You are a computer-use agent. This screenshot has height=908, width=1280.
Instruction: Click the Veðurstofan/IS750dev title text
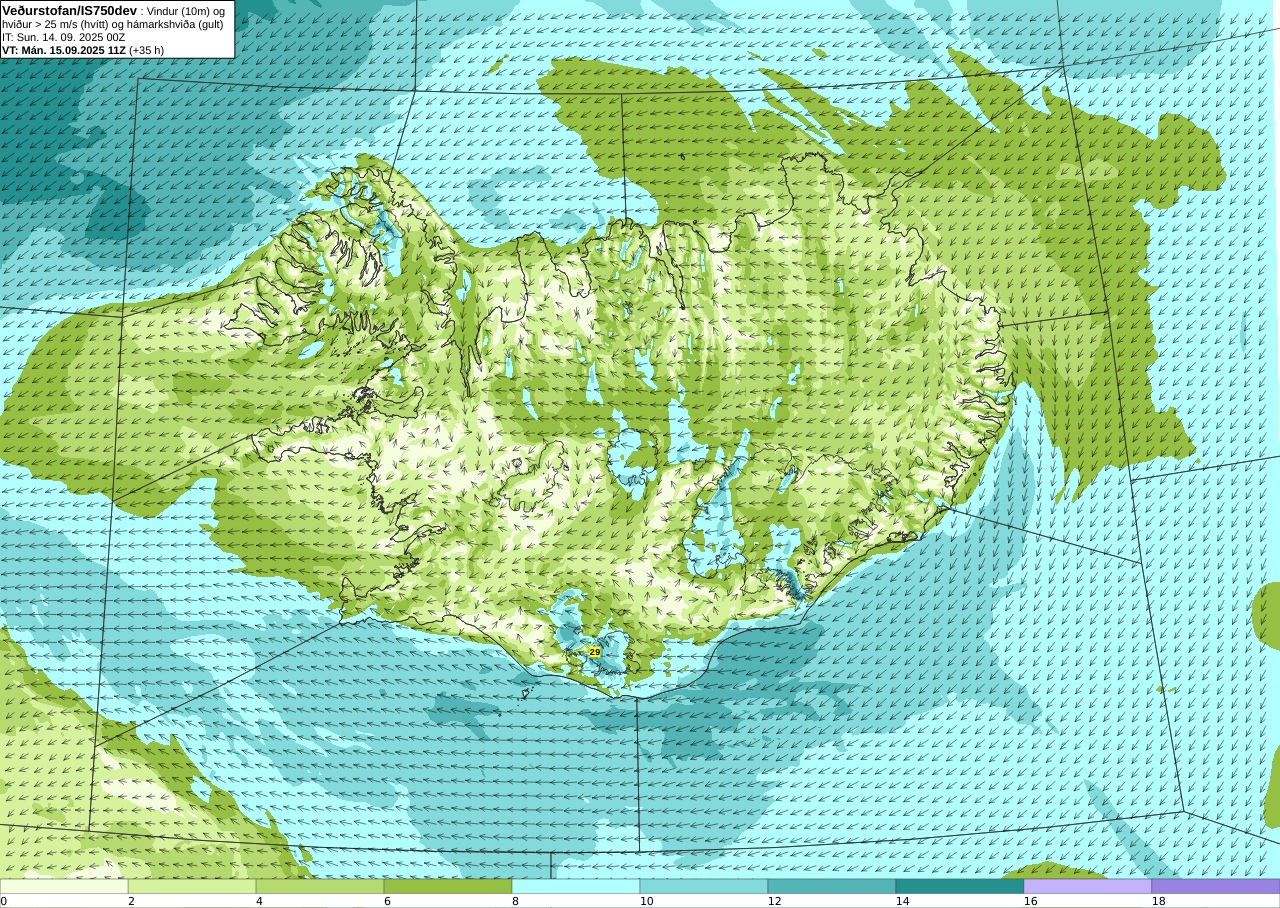tap(70, 10)
